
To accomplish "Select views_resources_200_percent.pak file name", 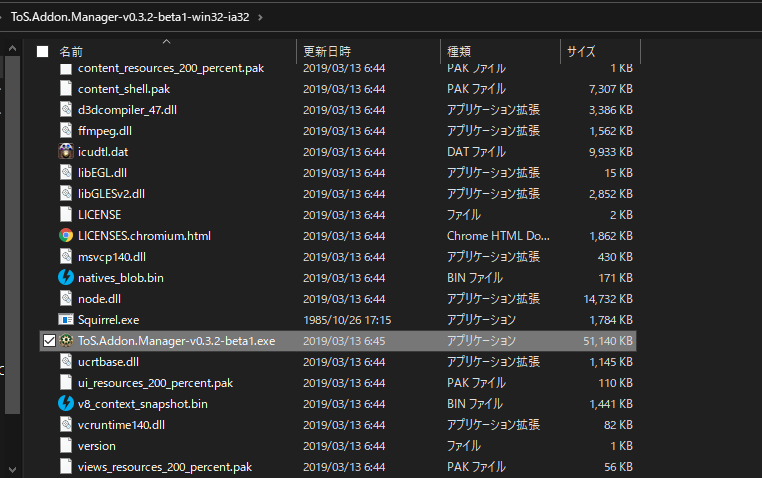I will [x=165, y=467].
